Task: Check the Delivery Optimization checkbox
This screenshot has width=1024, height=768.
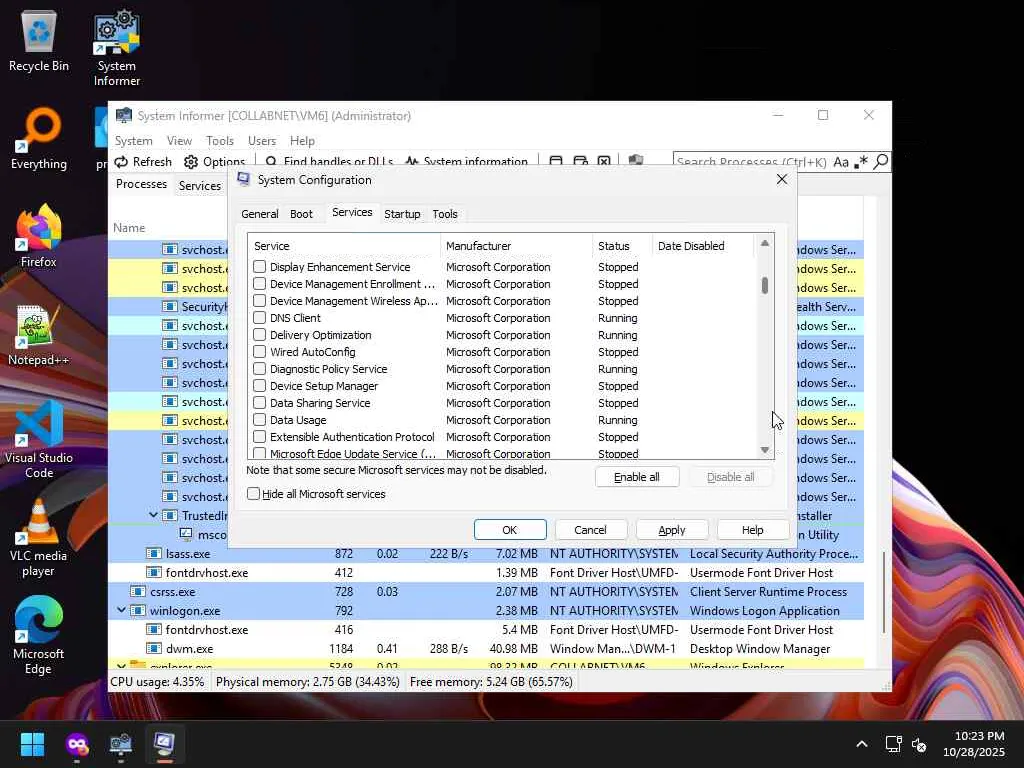Action: (259, 334)
